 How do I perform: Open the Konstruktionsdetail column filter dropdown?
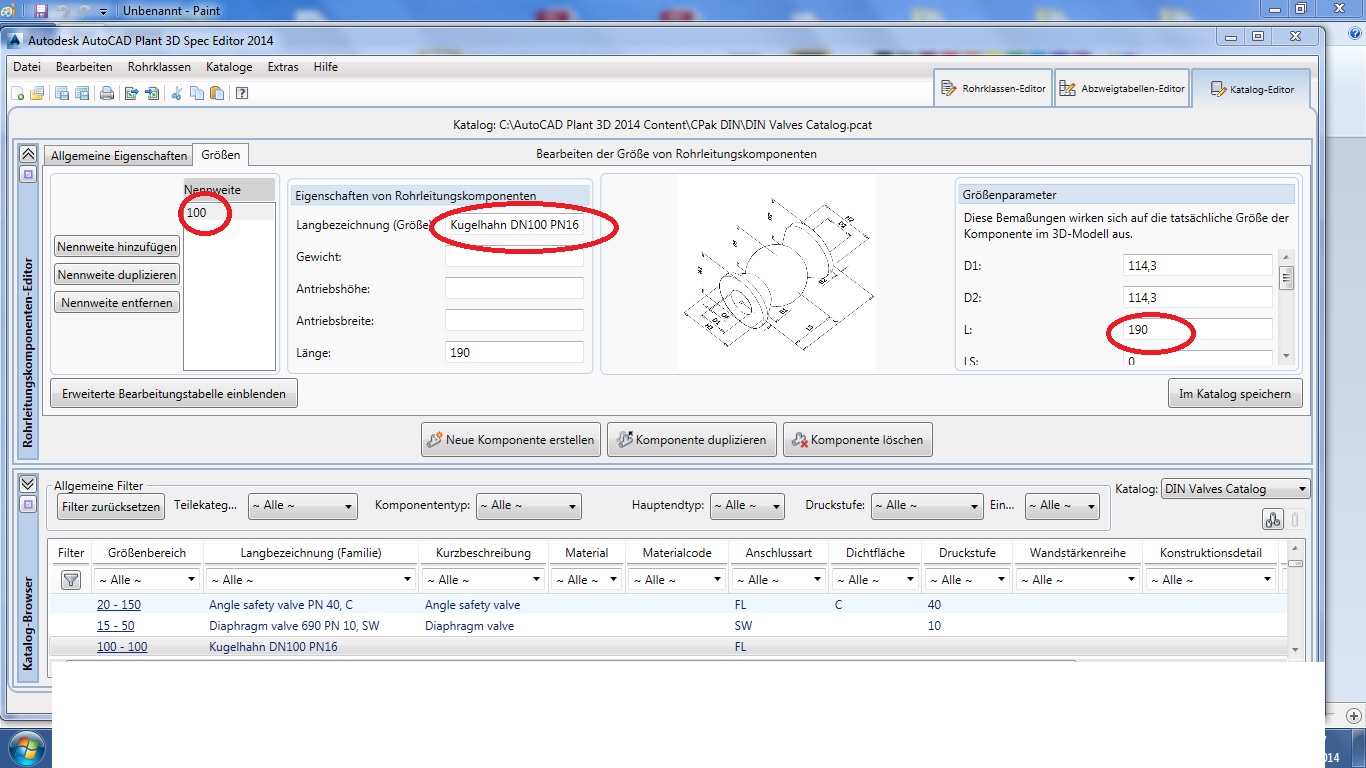(x=1211, y=579)
